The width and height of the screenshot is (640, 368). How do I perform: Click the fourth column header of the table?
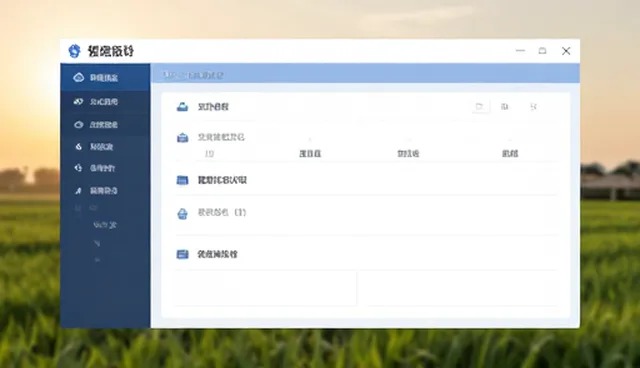(510, 154)
